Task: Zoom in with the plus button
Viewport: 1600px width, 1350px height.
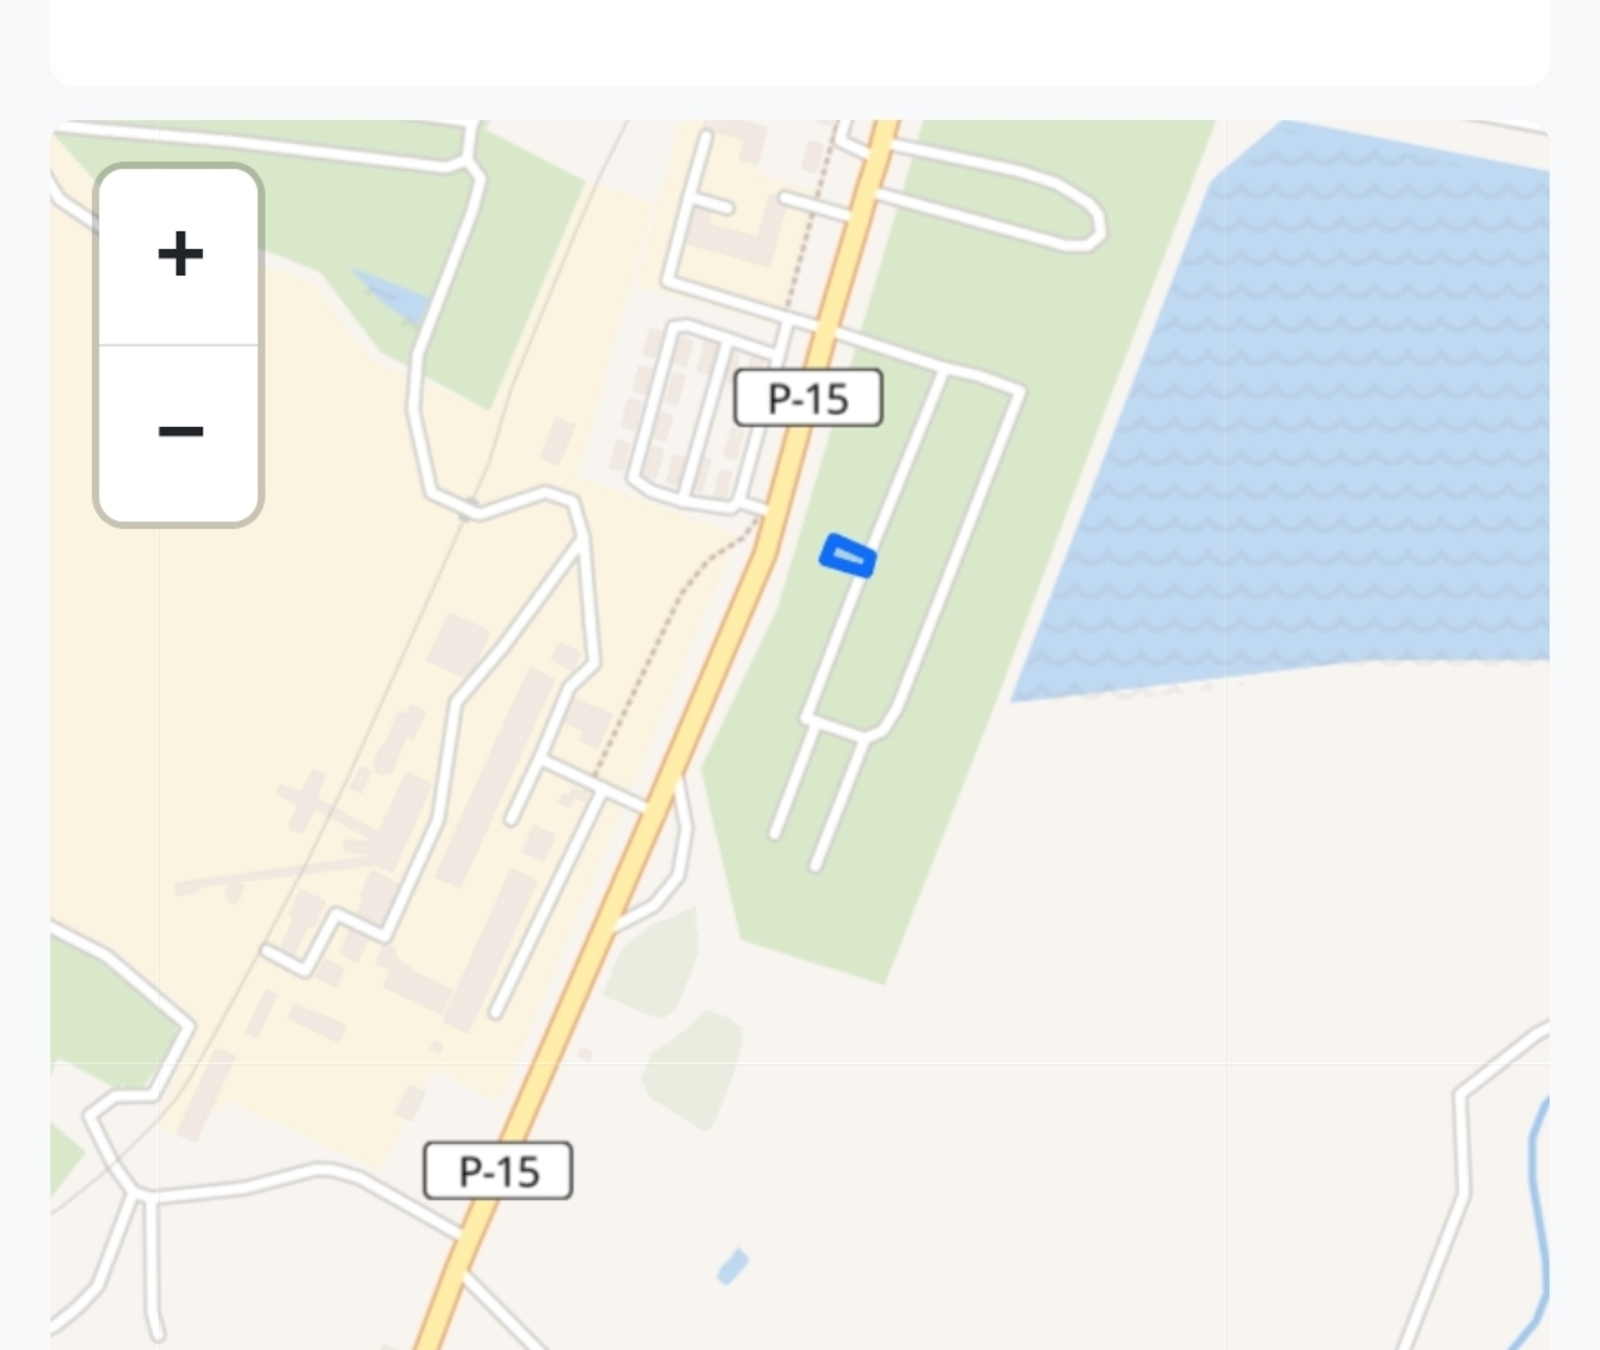Action: point(180,256)
